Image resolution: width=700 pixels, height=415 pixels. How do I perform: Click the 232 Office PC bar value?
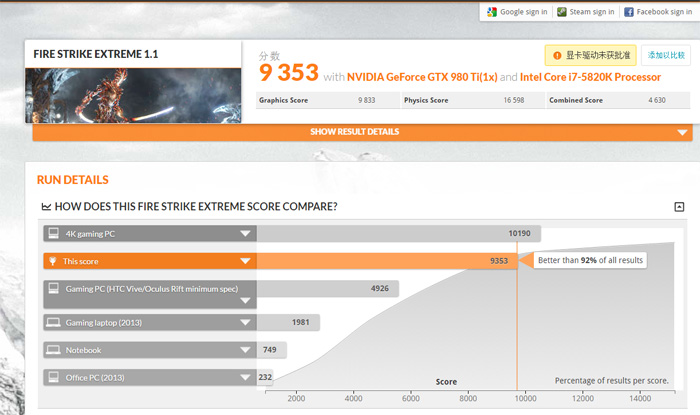(x=265, y=377)
